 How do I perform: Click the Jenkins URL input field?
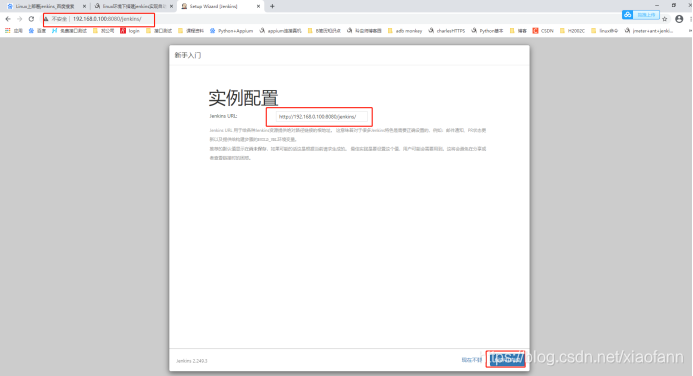(322, 117)
